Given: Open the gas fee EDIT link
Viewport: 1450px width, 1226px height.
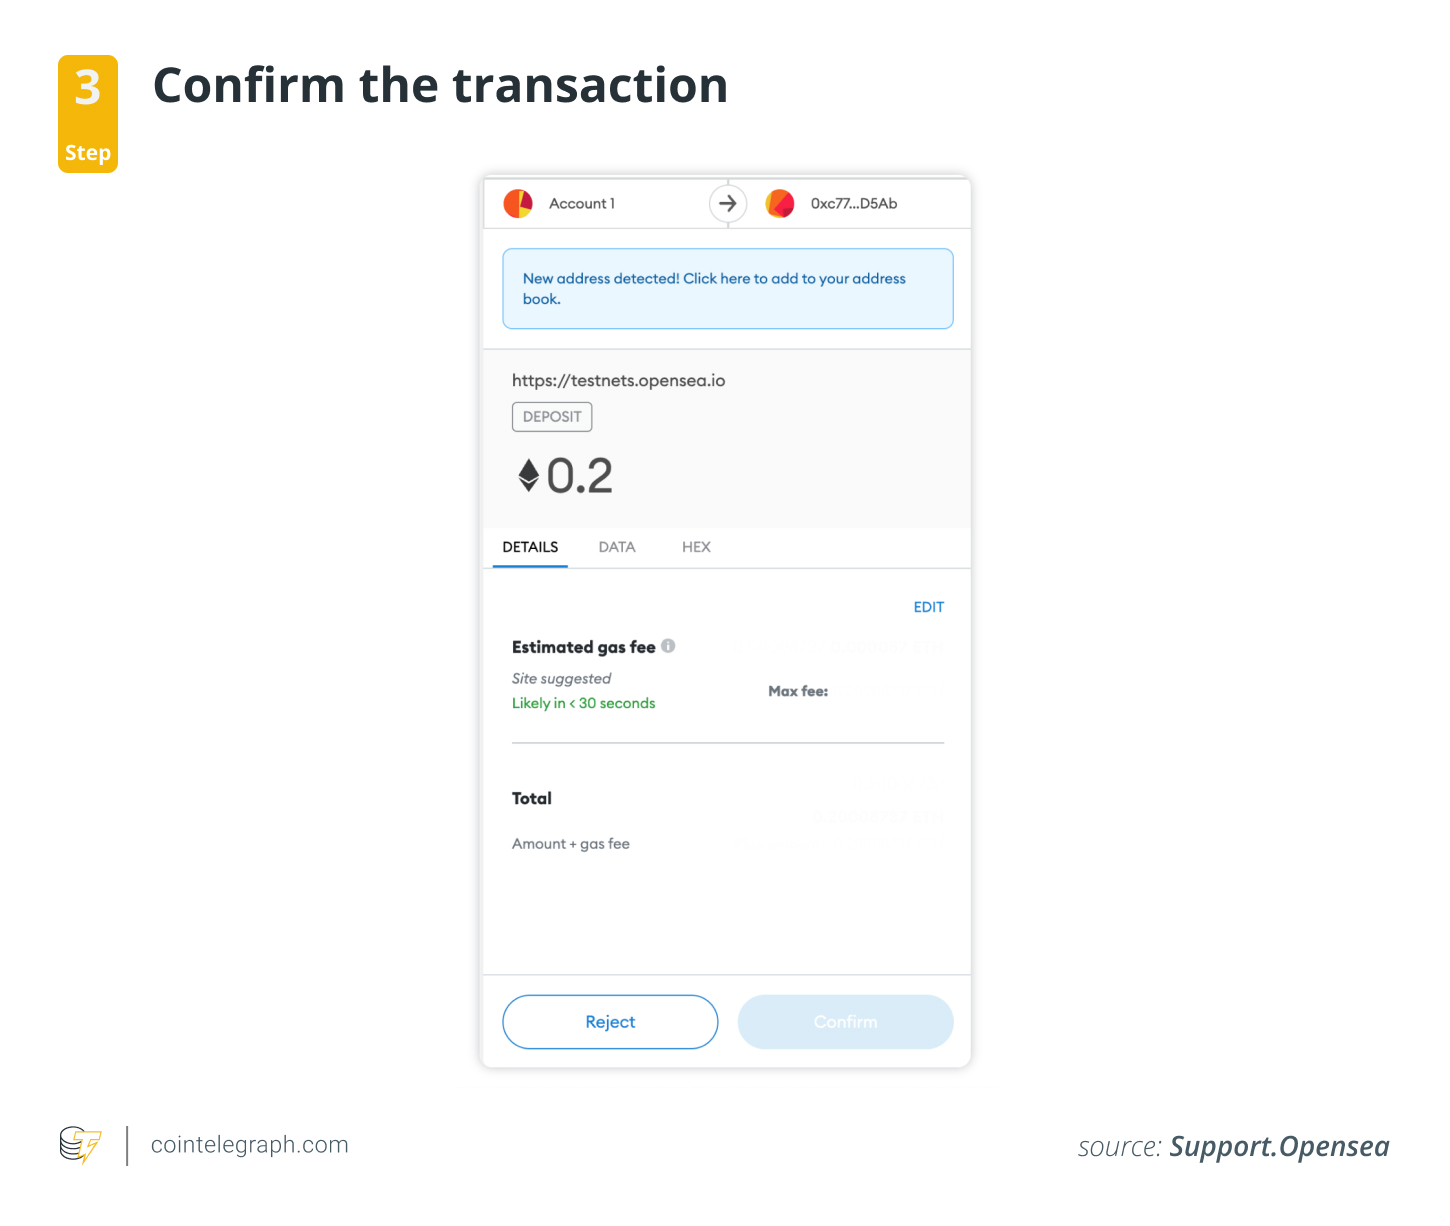Looking at the screenshot, I should point(928,607).
